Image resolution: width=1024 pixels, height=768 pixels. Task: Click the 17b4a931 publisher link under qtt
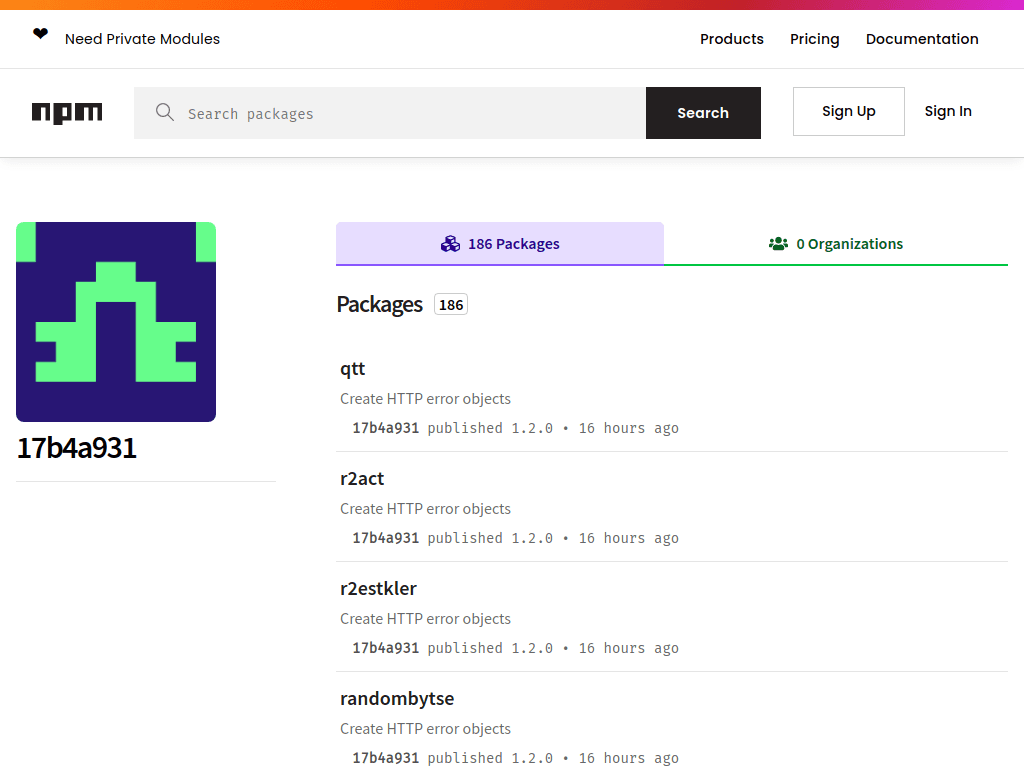click(x=385, y=427)
